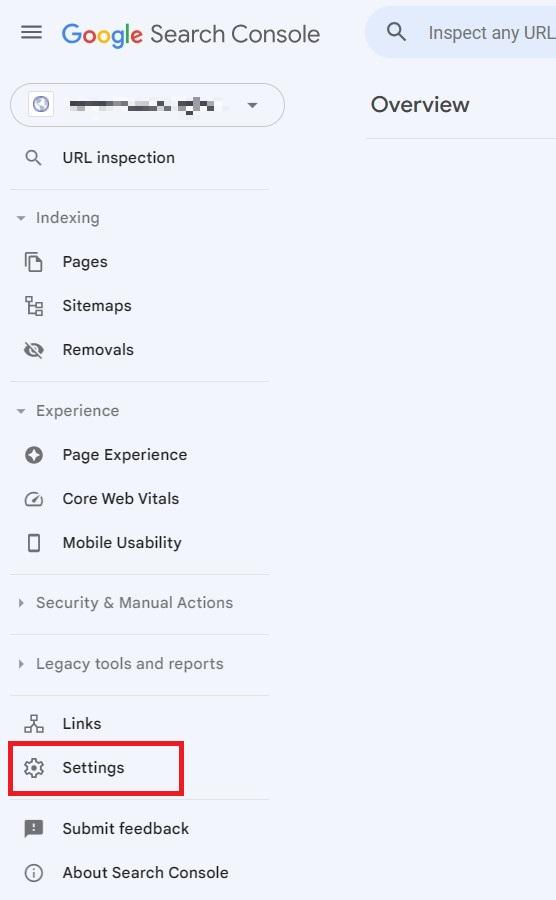
Task: Expand Legacy tools and reports
Action: 120,664
